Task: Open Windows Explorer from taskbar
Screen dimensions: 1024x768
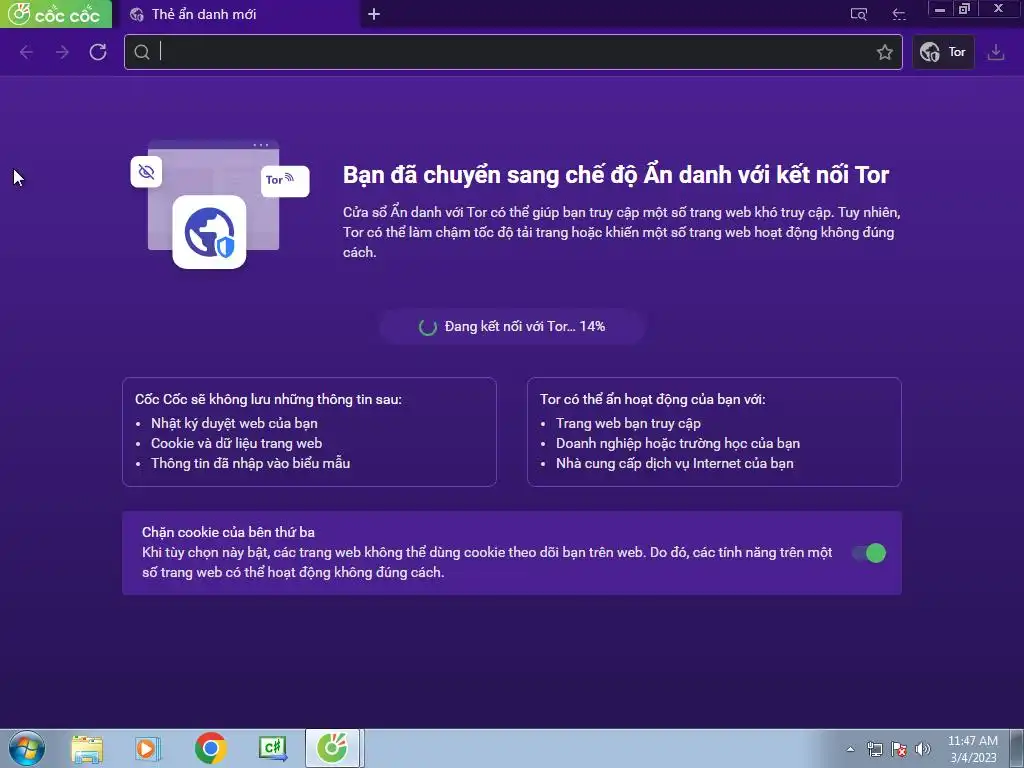Action: click(x=87, y=749)
